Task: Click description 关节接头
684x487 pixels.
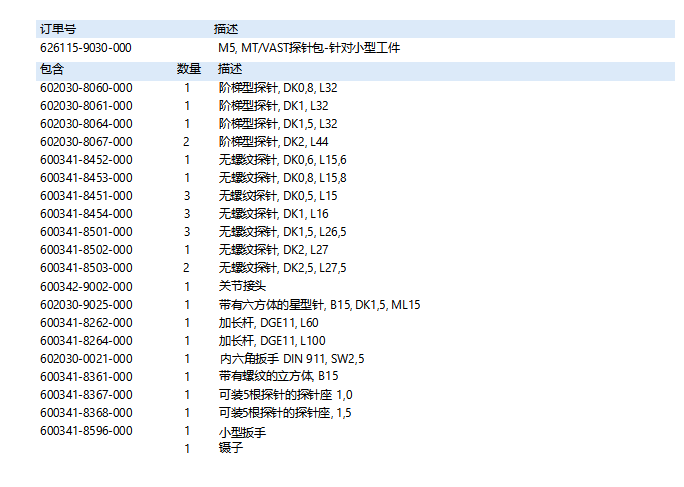Action: tap(242, 286)
